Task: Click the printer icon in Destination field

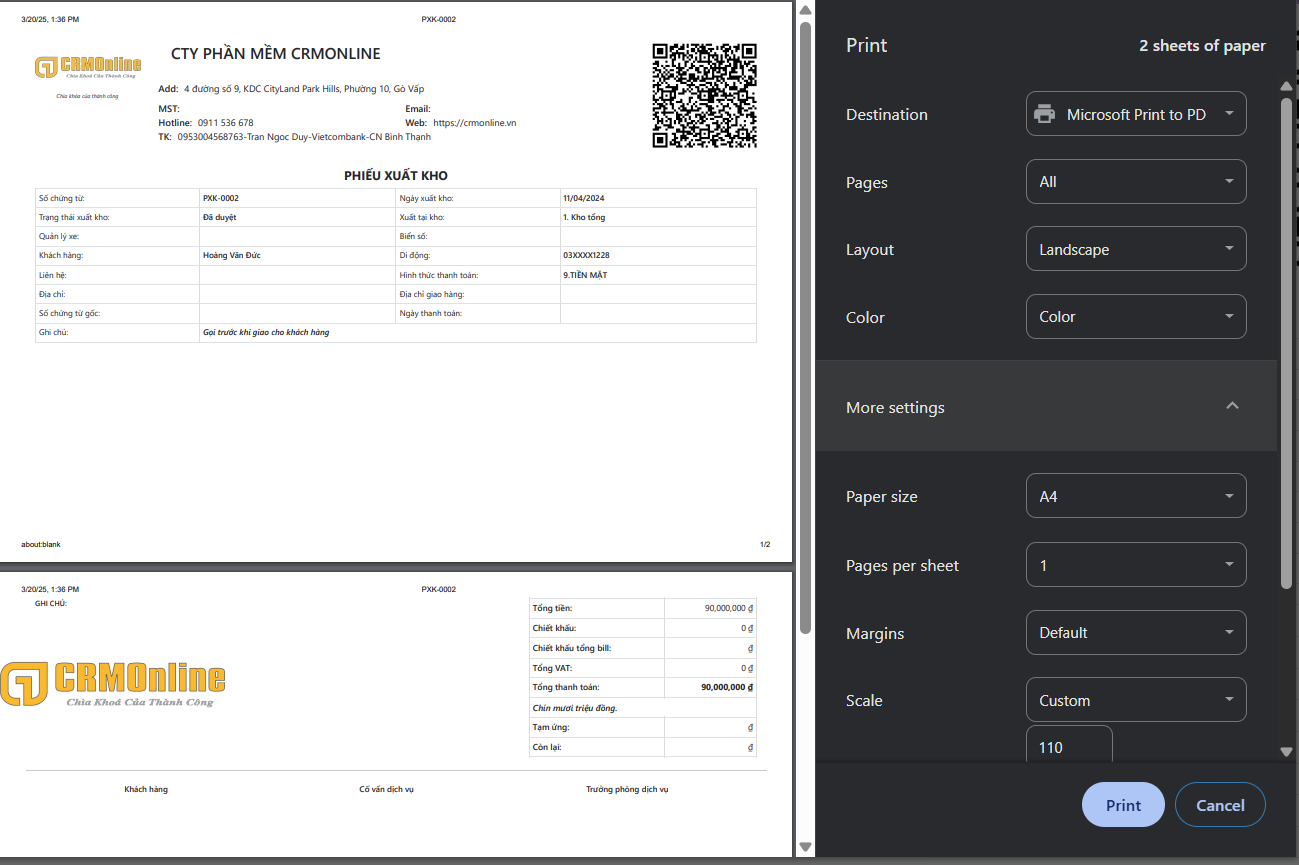Action: 1045,114
